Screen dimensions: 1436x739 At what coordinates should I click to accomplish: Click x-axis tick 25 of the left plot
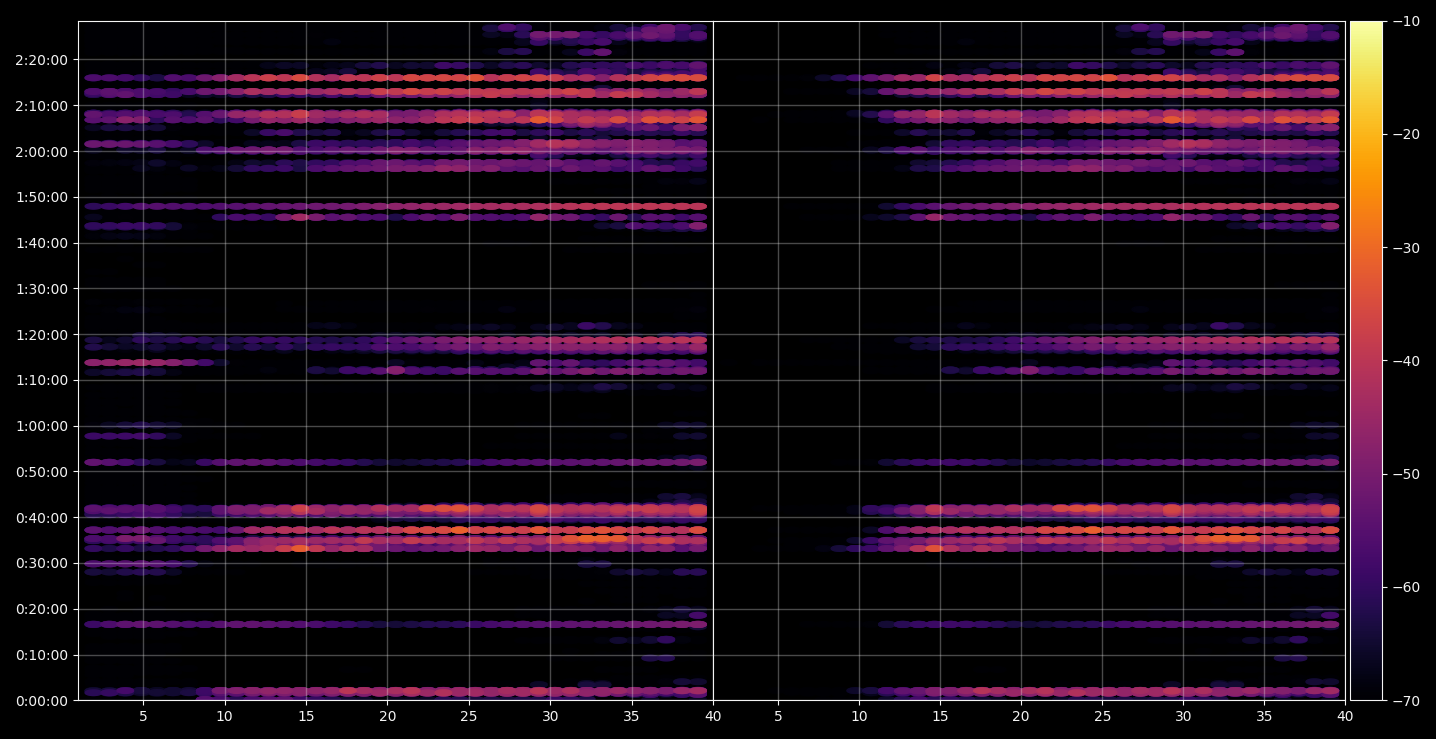[x=469, y=716]
